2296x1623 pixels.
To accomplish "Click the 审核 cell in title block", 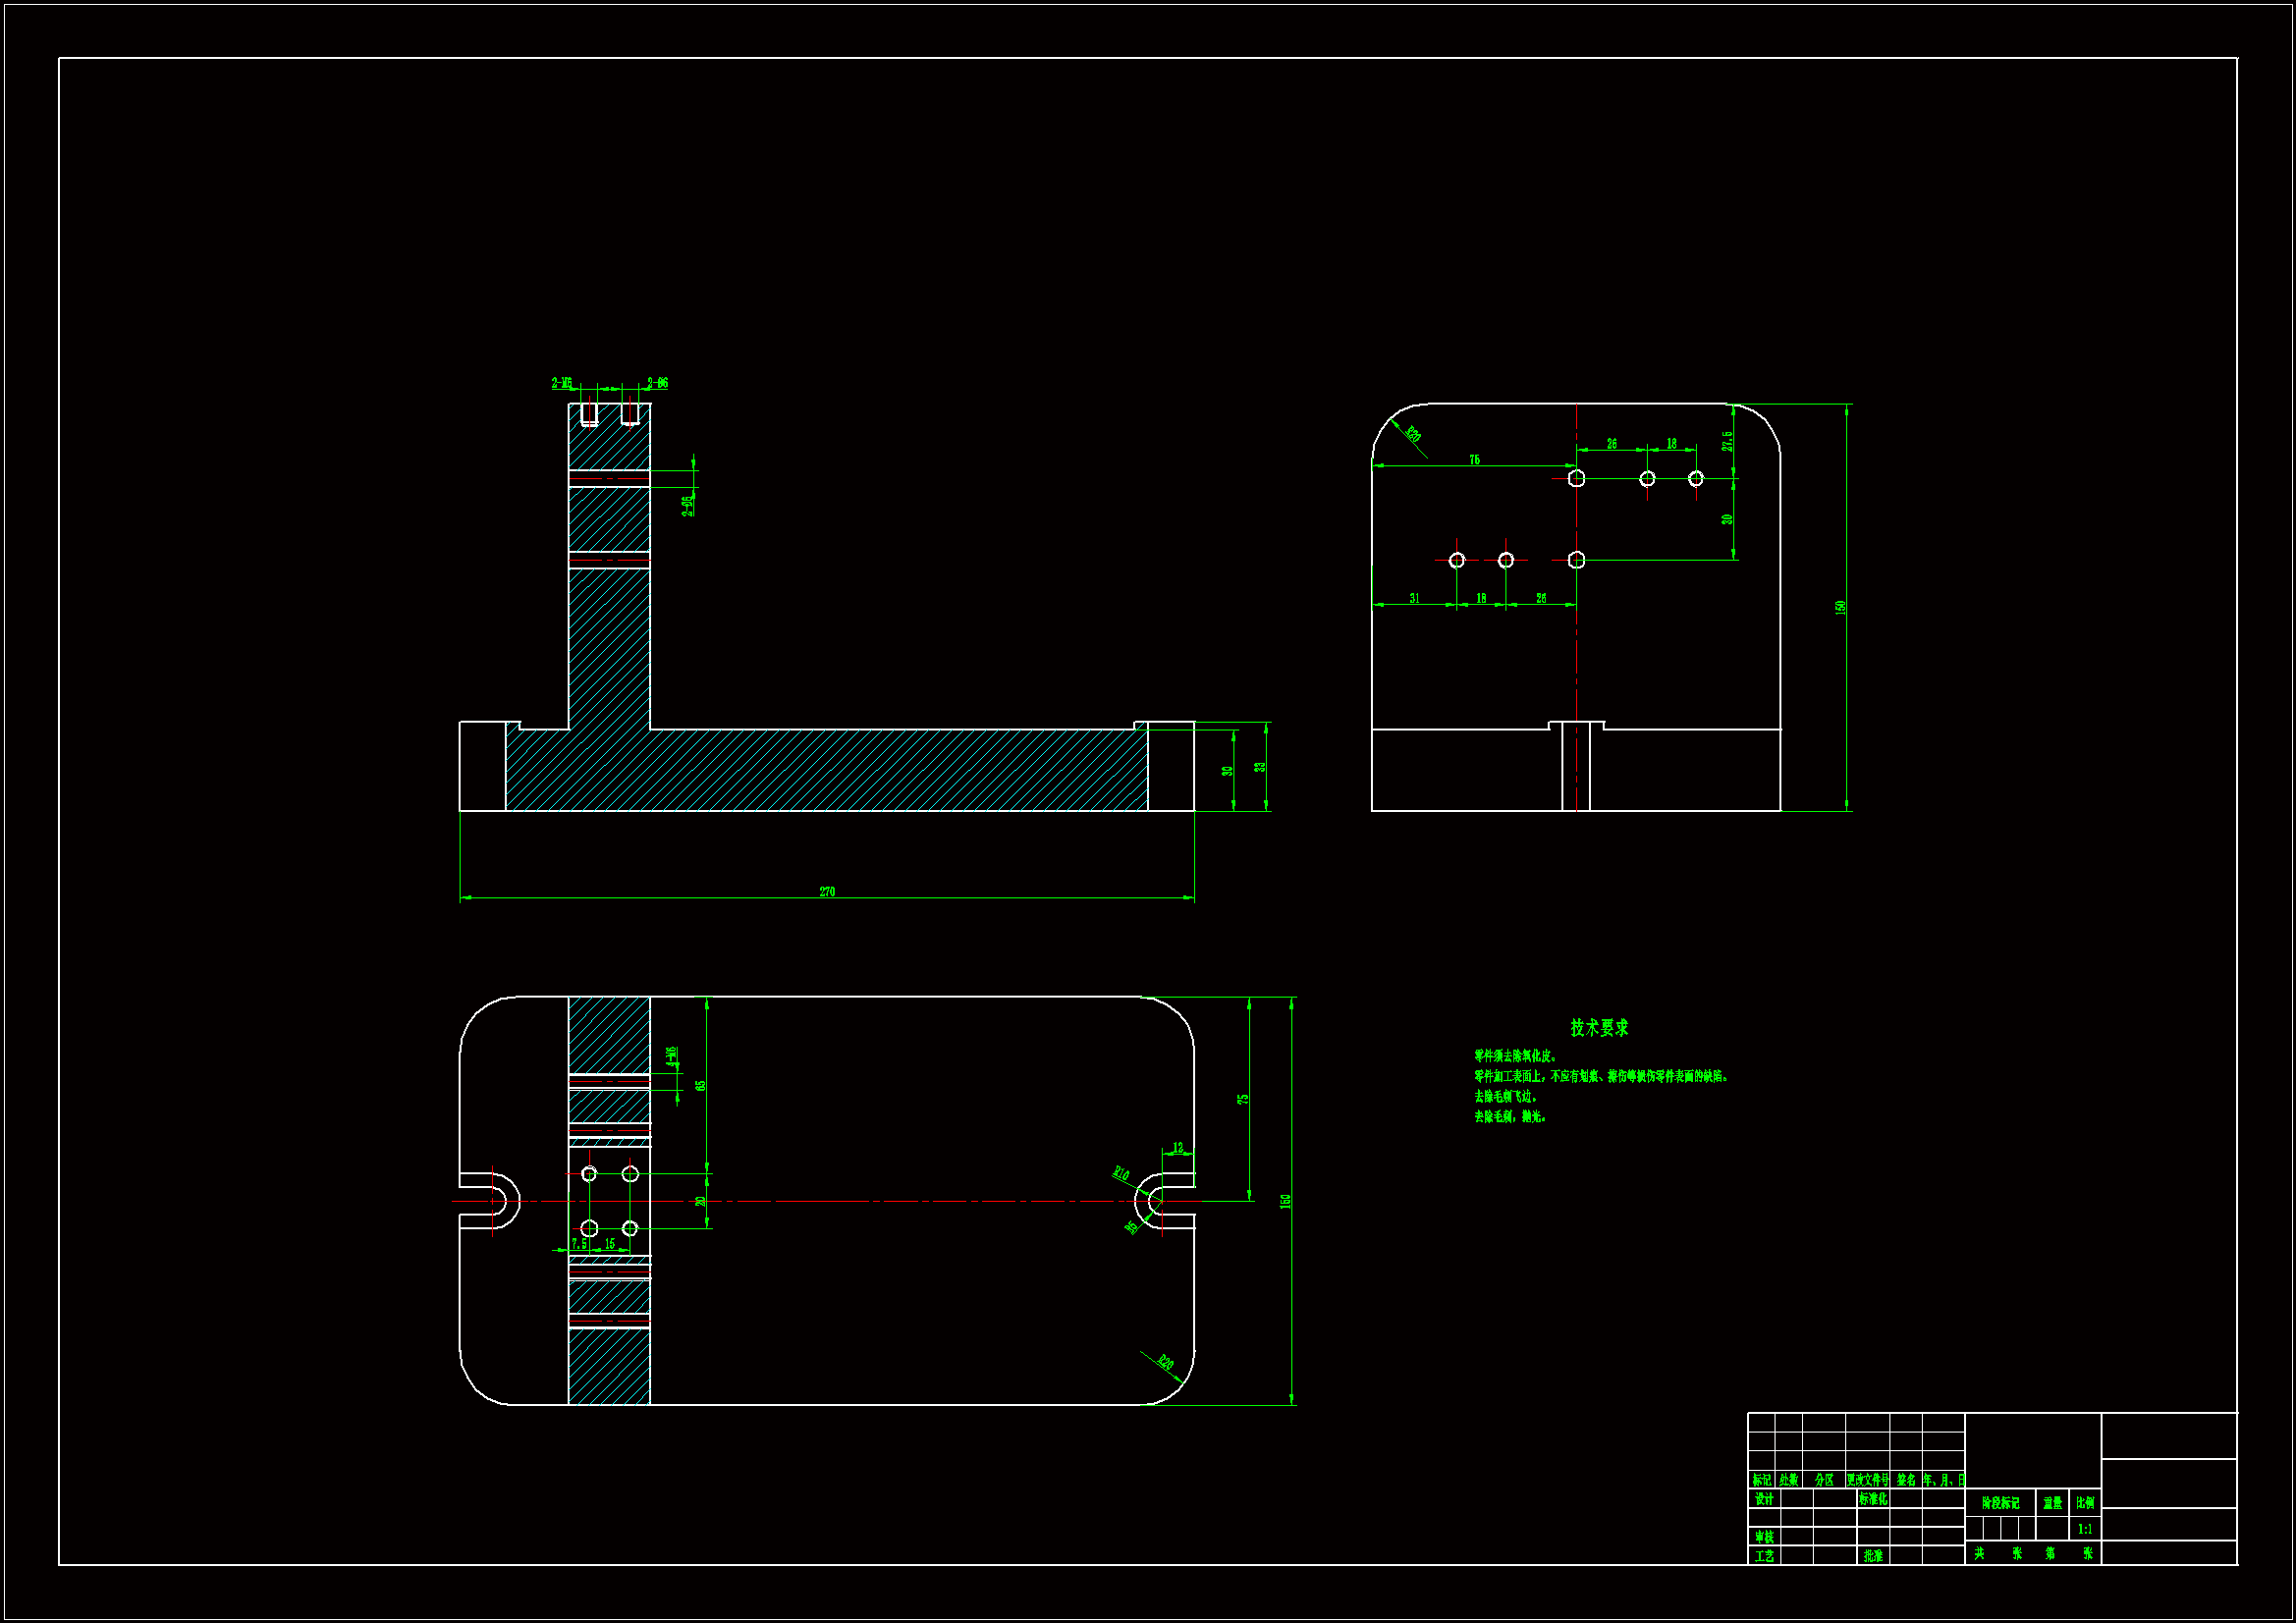I will point(1764,1537).
